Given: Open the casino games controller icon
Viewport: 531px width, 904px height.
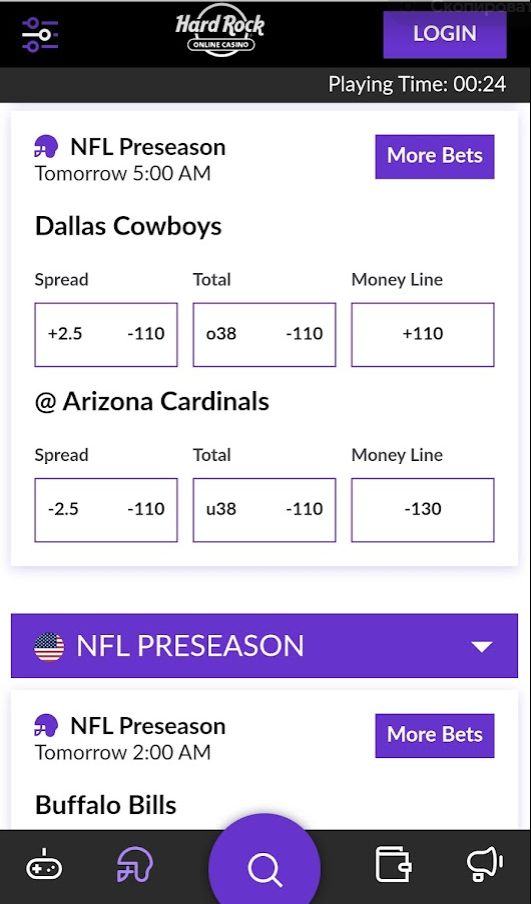Looking at the screenshot, I should (44, 865).
